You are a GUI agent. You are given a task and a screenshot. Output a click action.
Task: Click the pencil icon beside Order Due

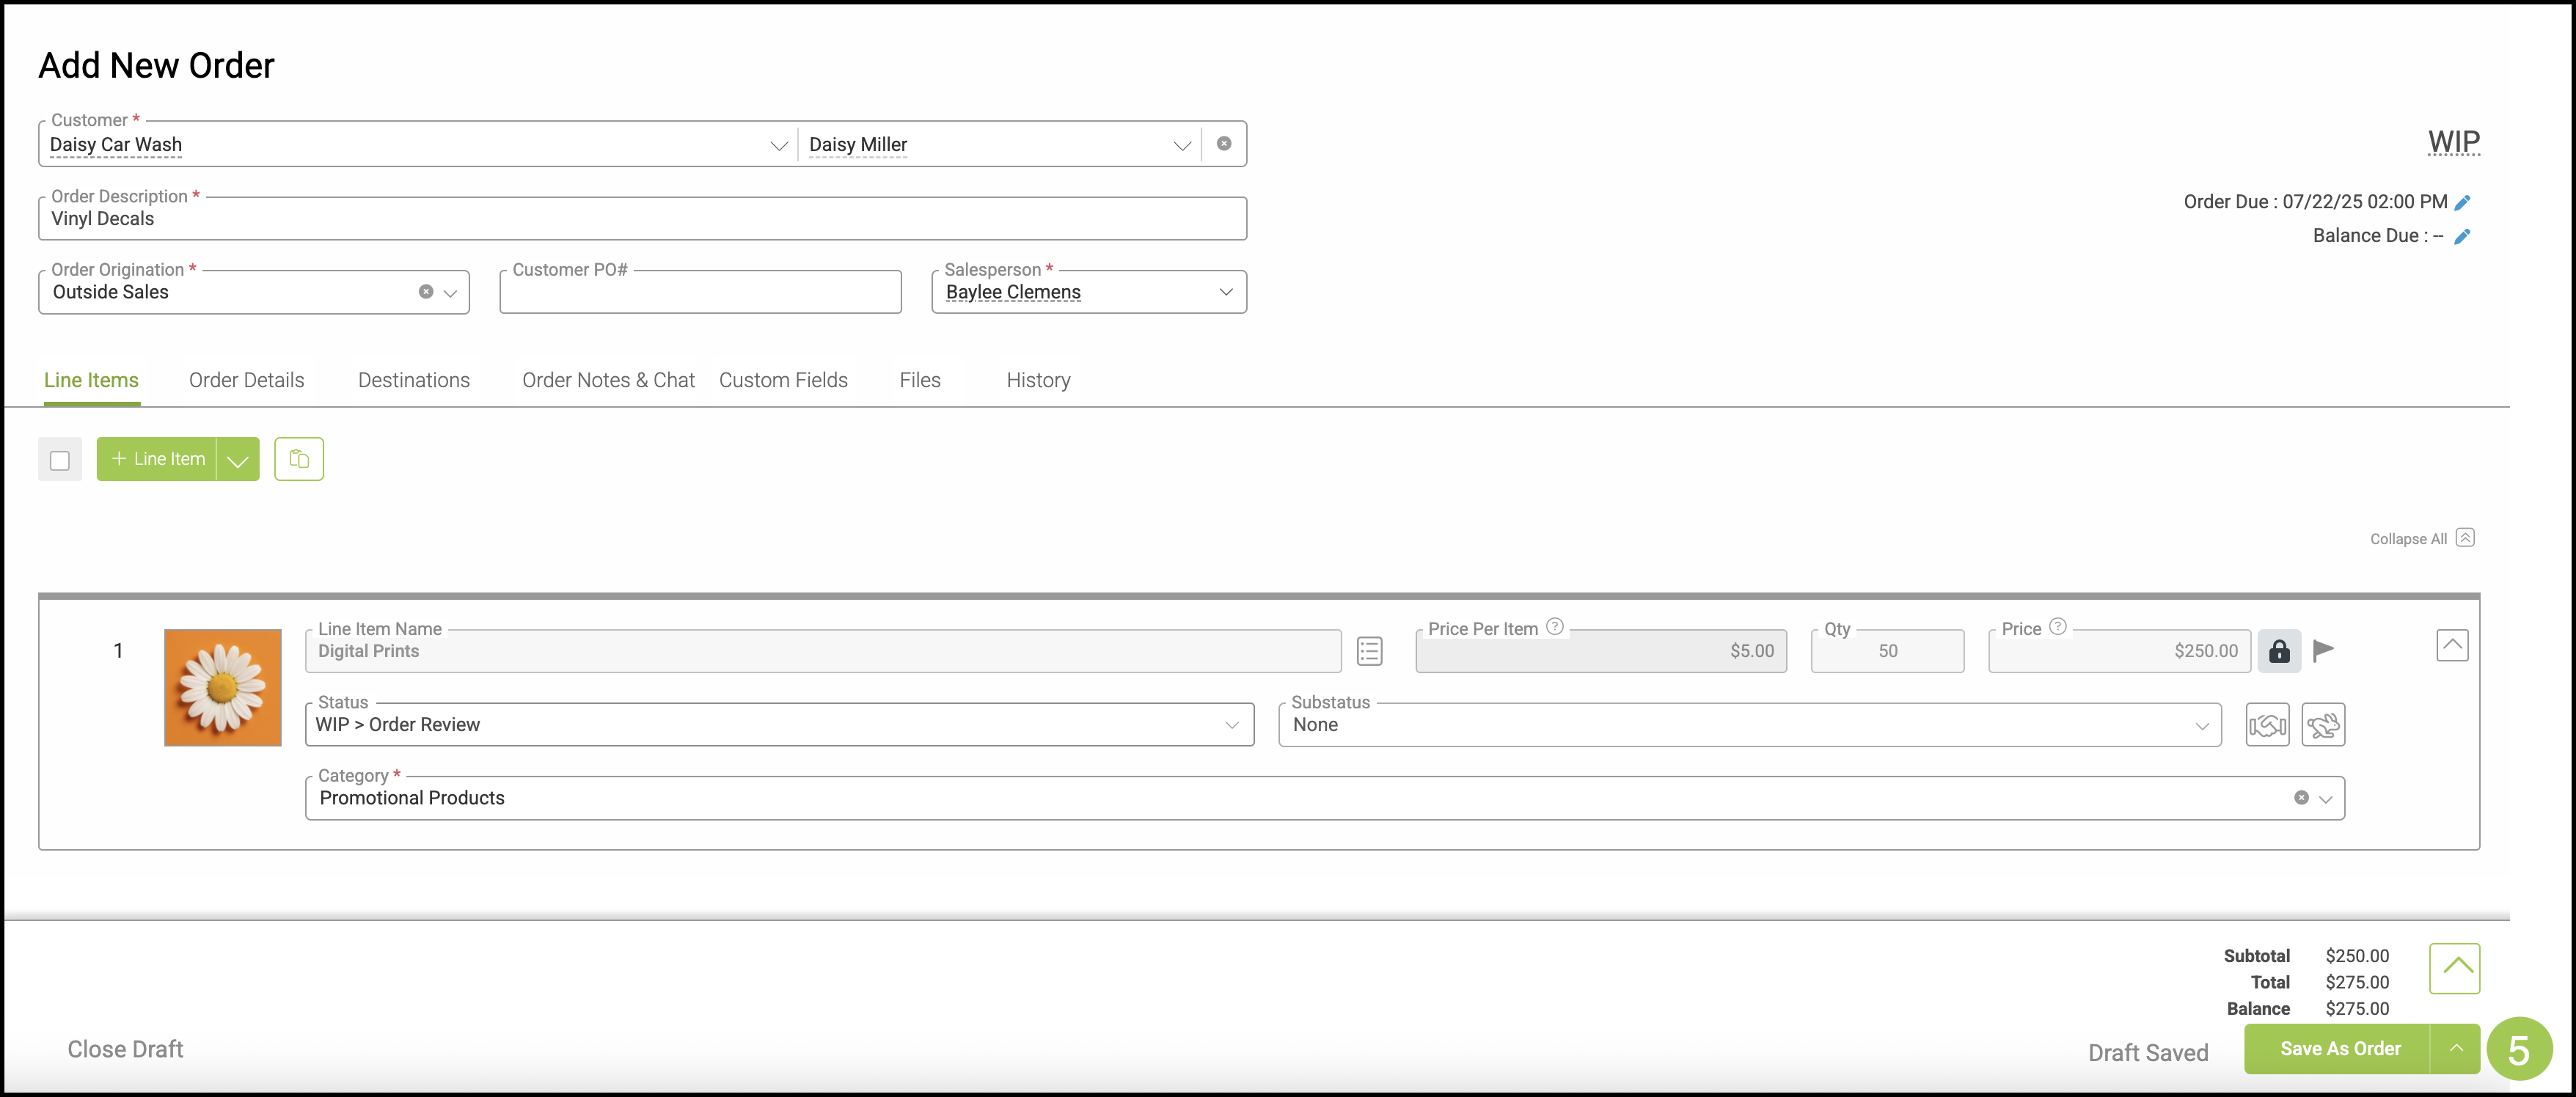pos(2462,203)
